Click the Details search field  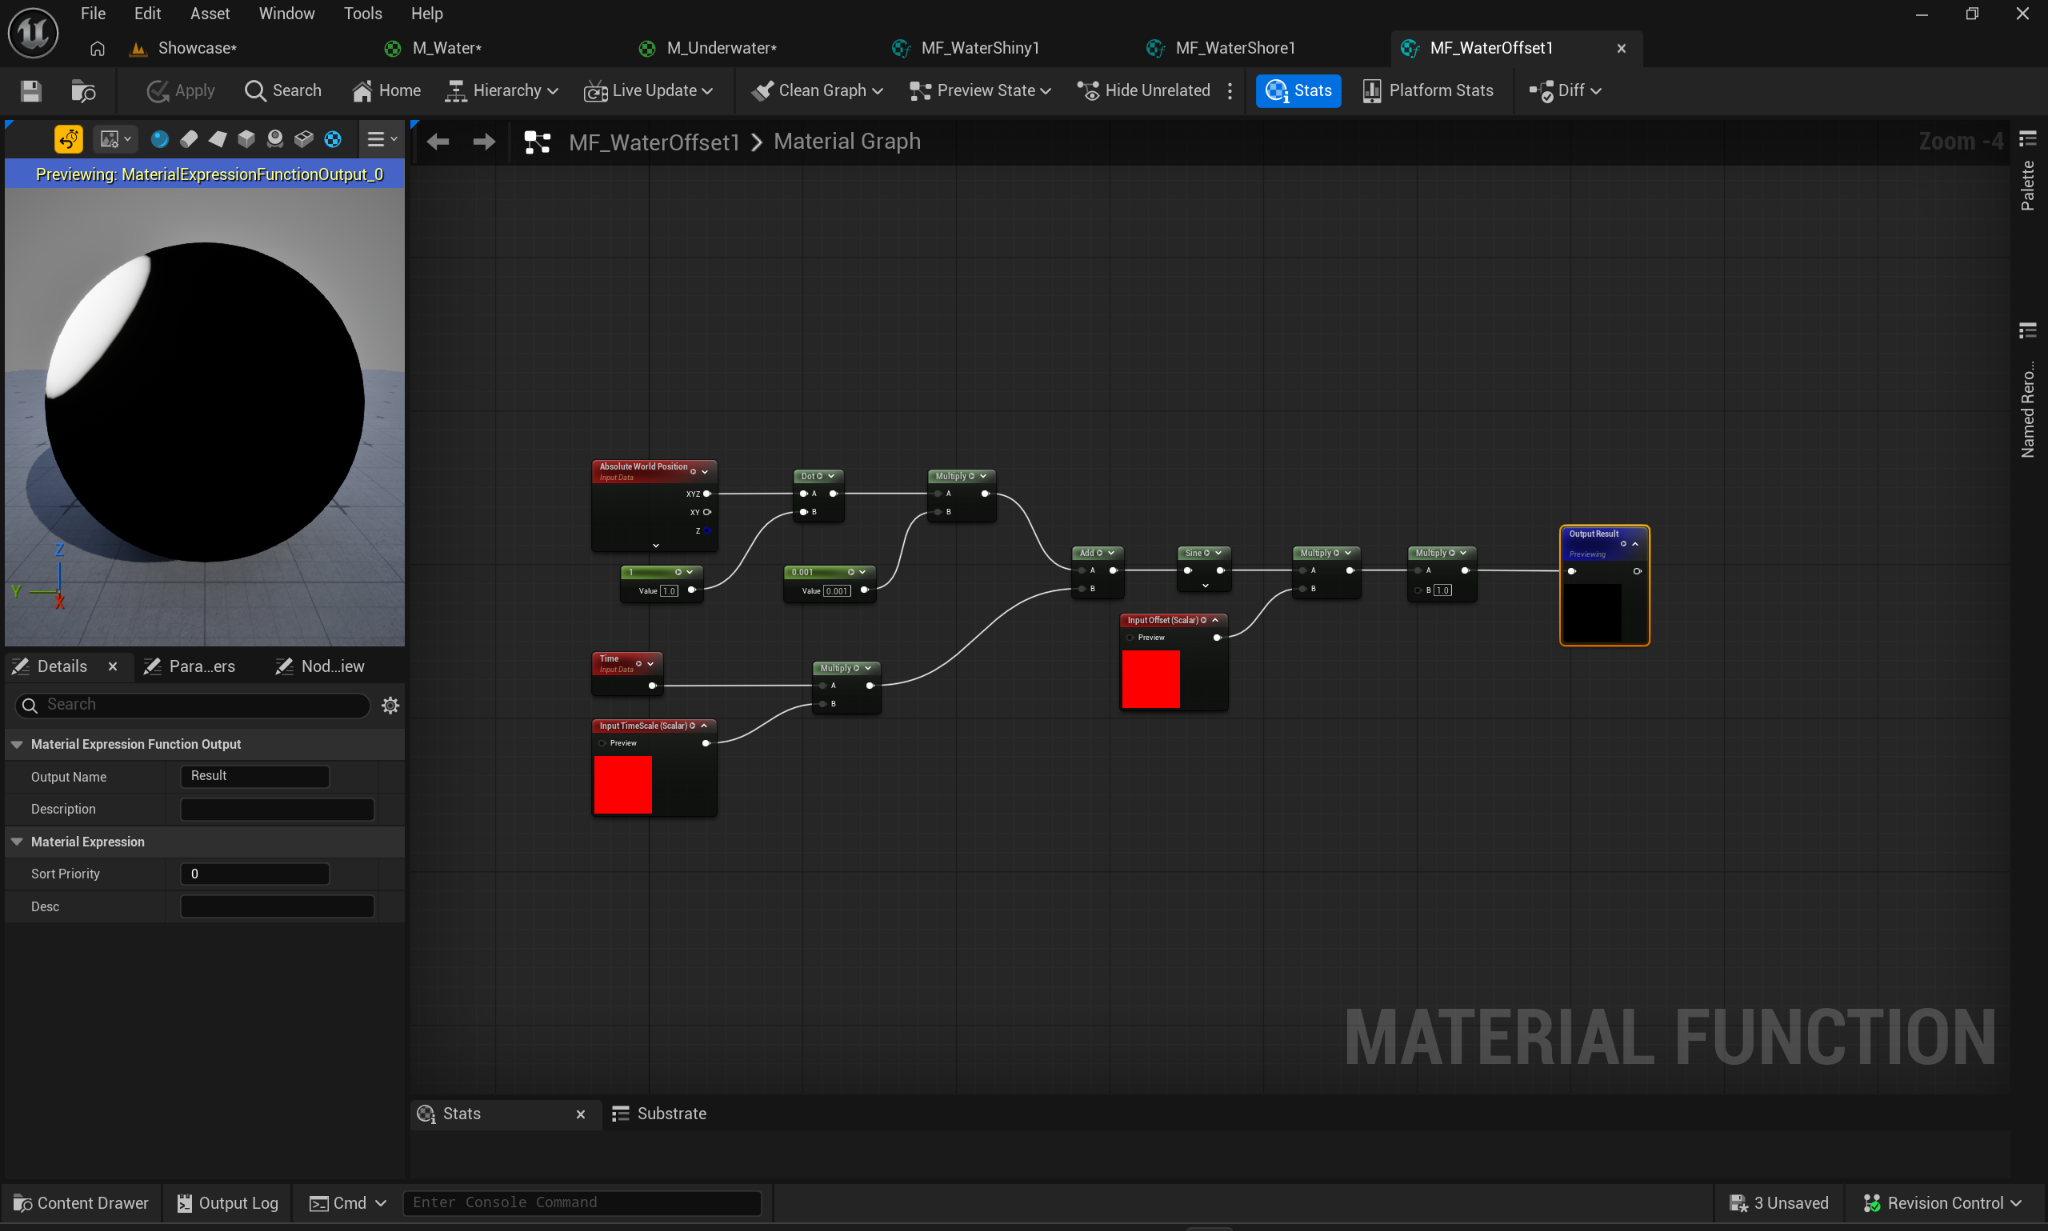(193, 705)
